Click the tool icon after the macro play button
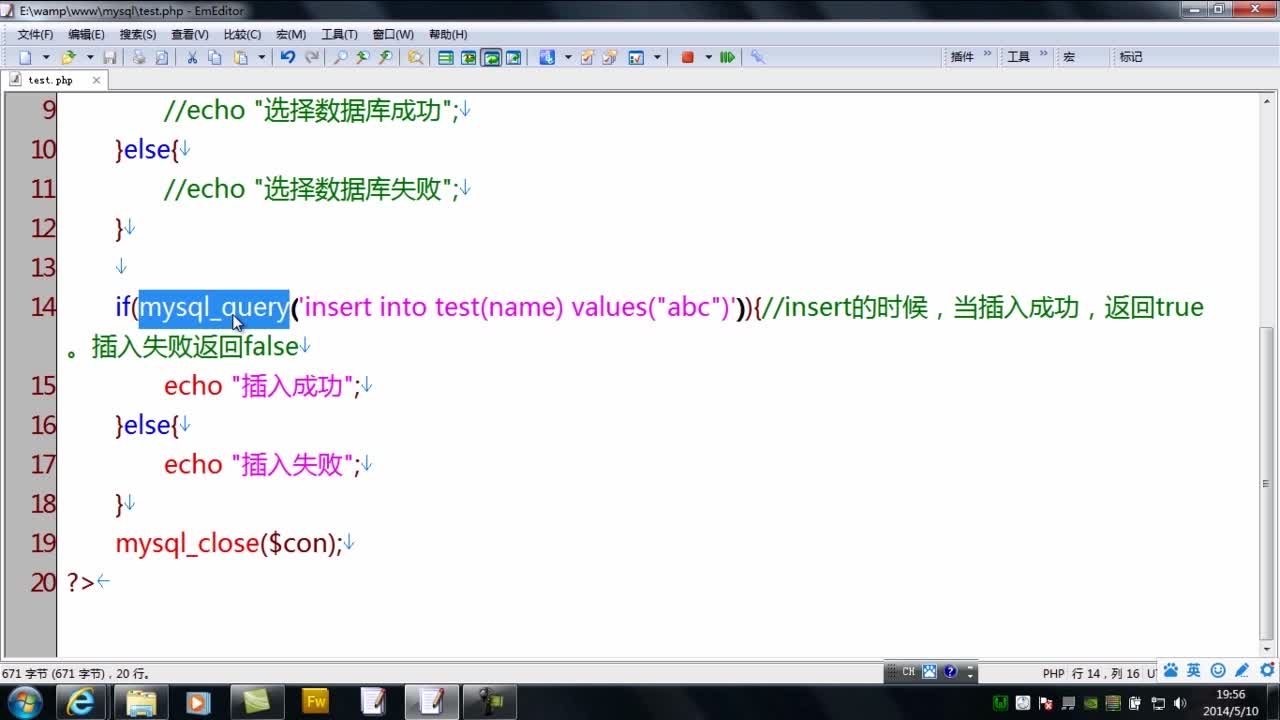Viewport: 1280px width, 720px height. [x=757, y=57]
